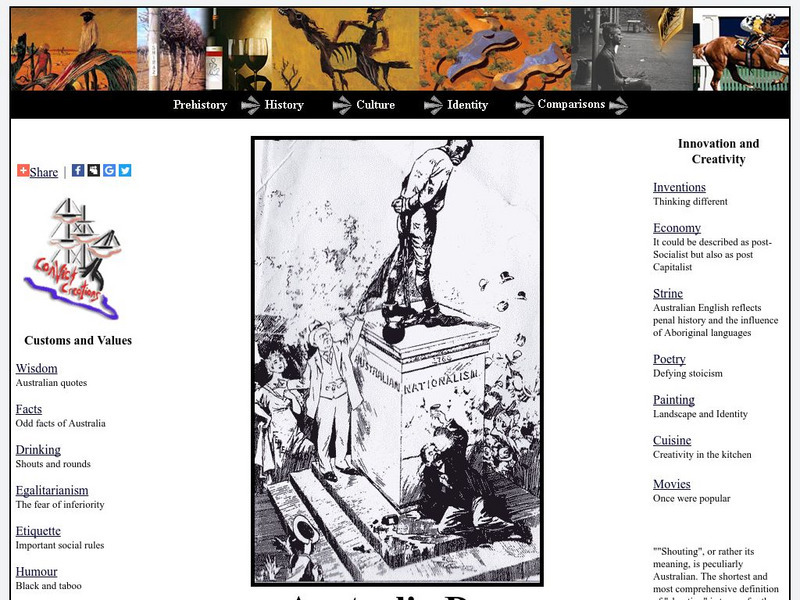Share page via Facebook icon
800x600 pixels.
(78, 170)
